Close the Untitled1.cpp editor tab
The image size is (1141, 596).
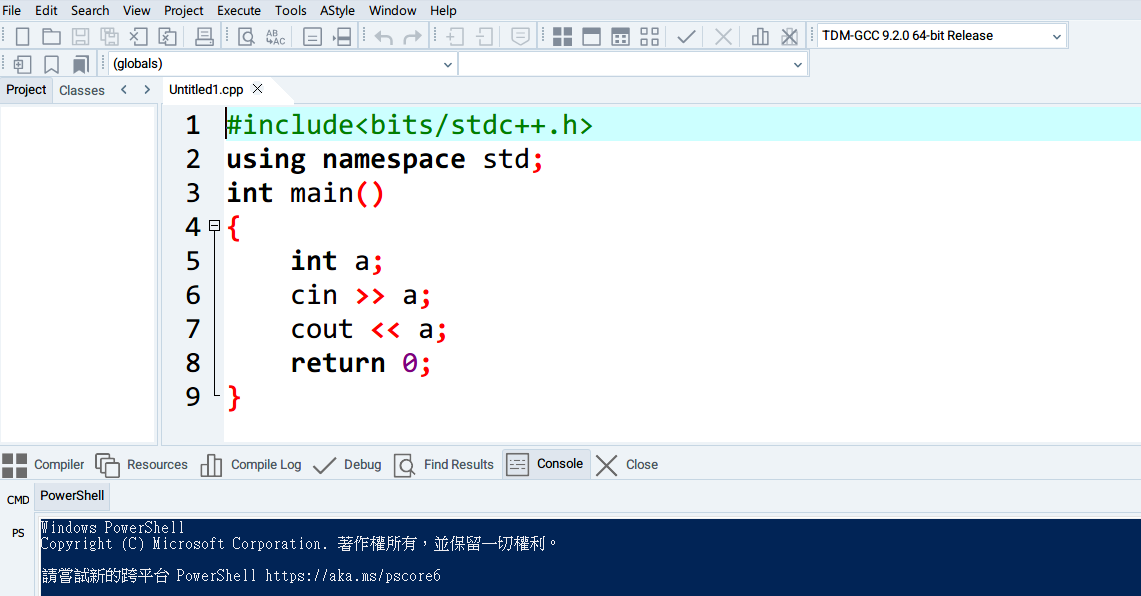pos(257,89)
